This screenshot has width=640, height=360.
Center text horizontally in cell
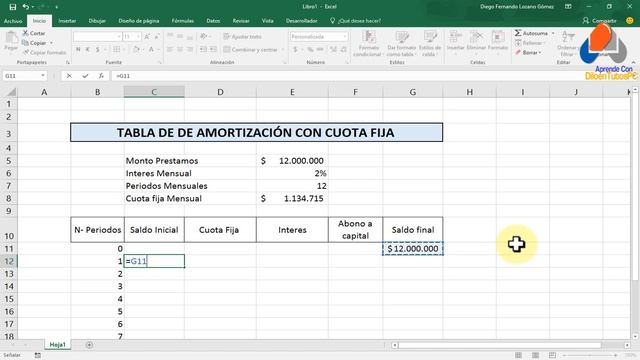(x=180, y=49)
